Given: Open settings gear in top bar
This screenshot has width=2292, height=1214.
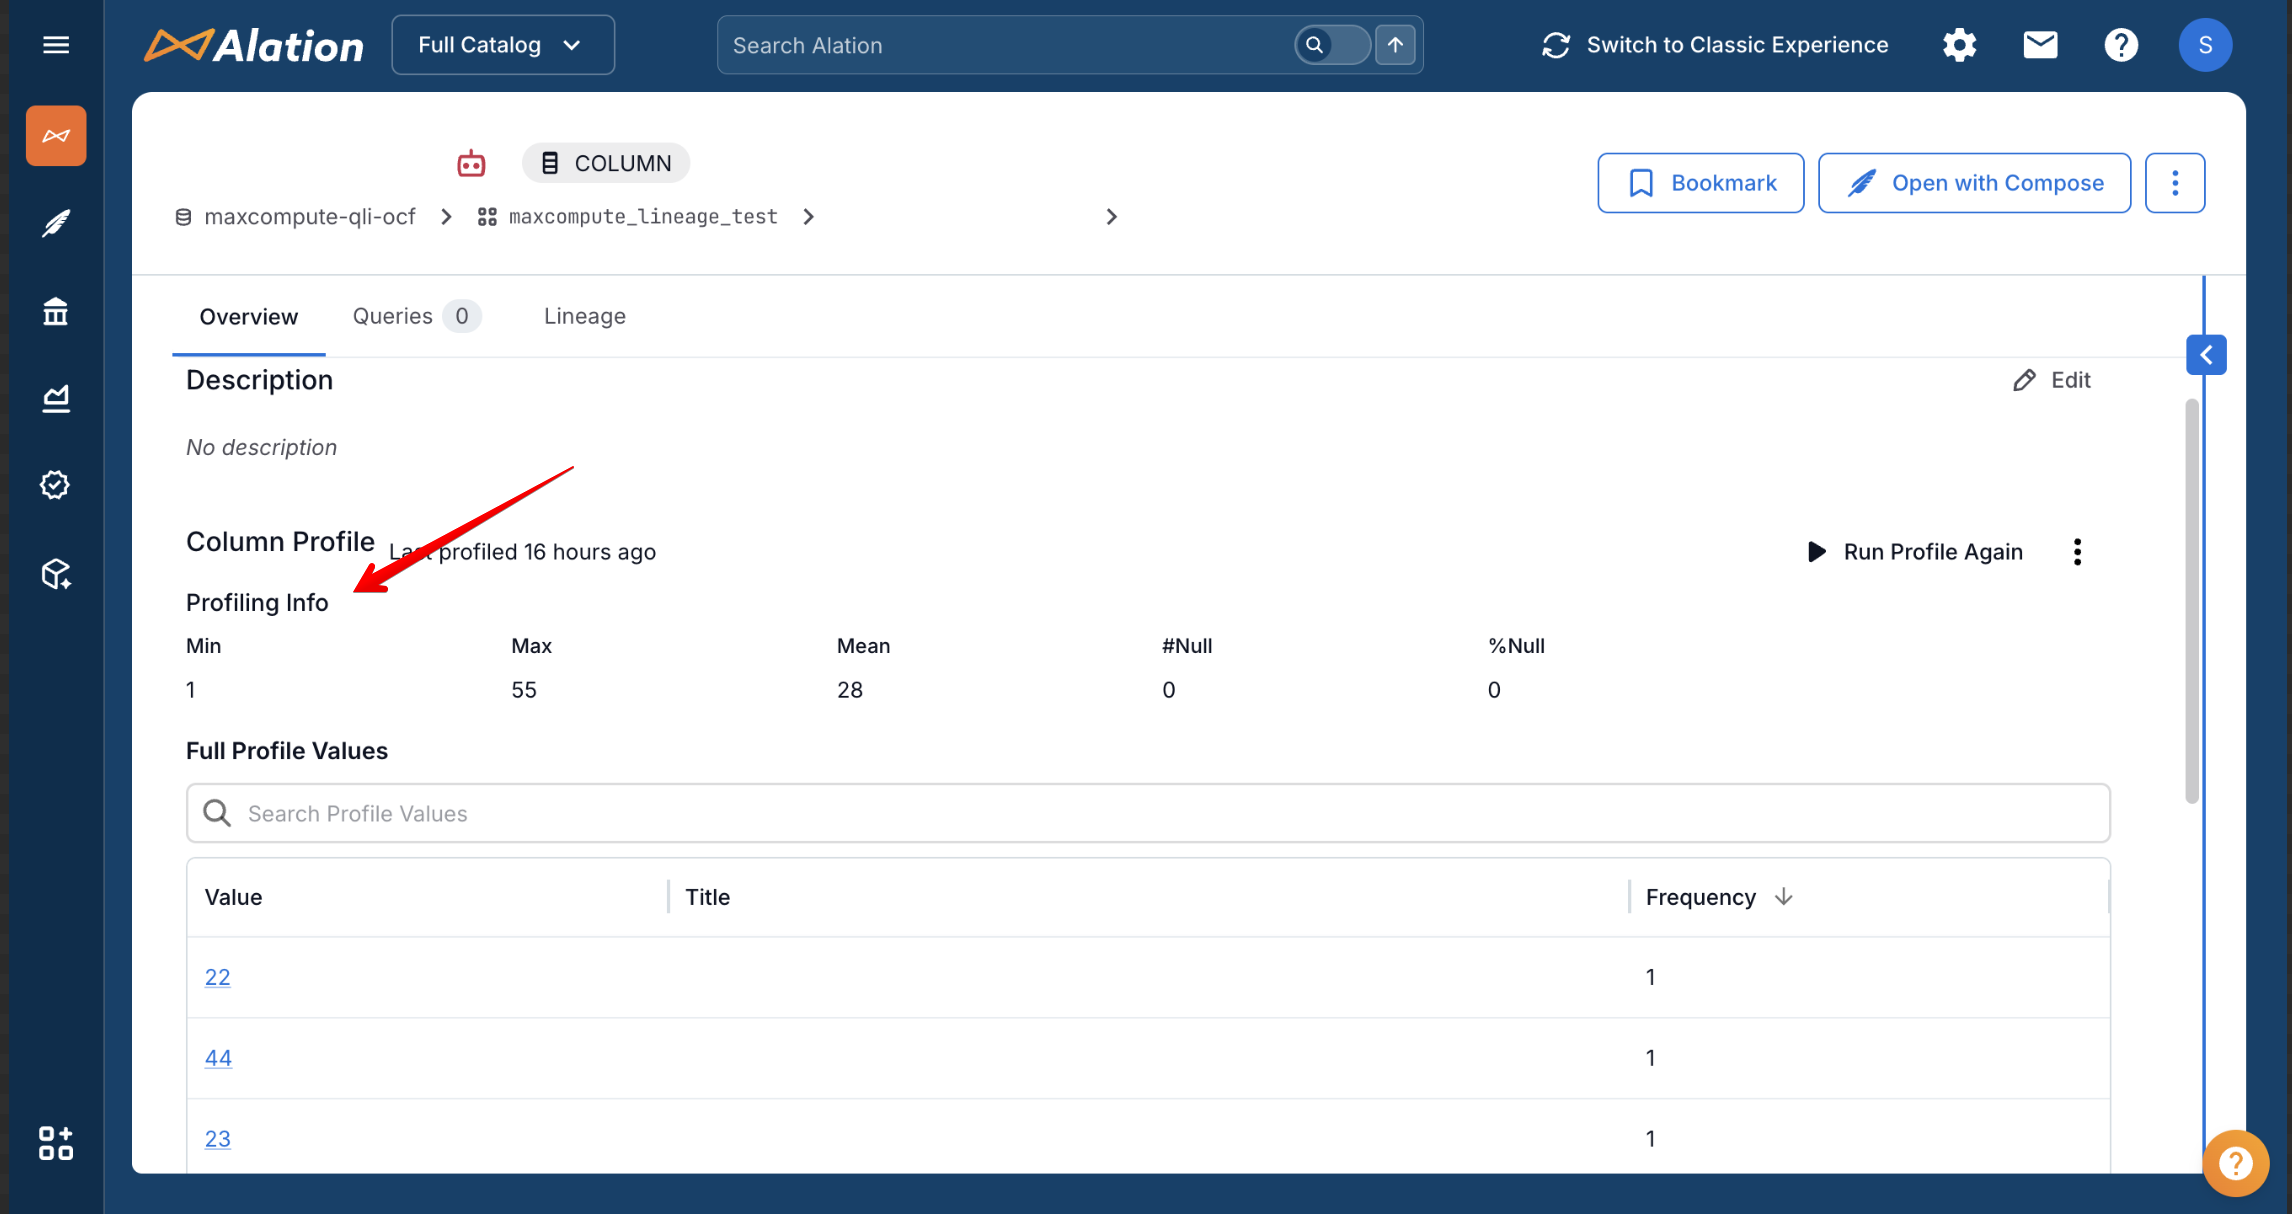Looking at the screenshot, I should tap(1959, 45).
